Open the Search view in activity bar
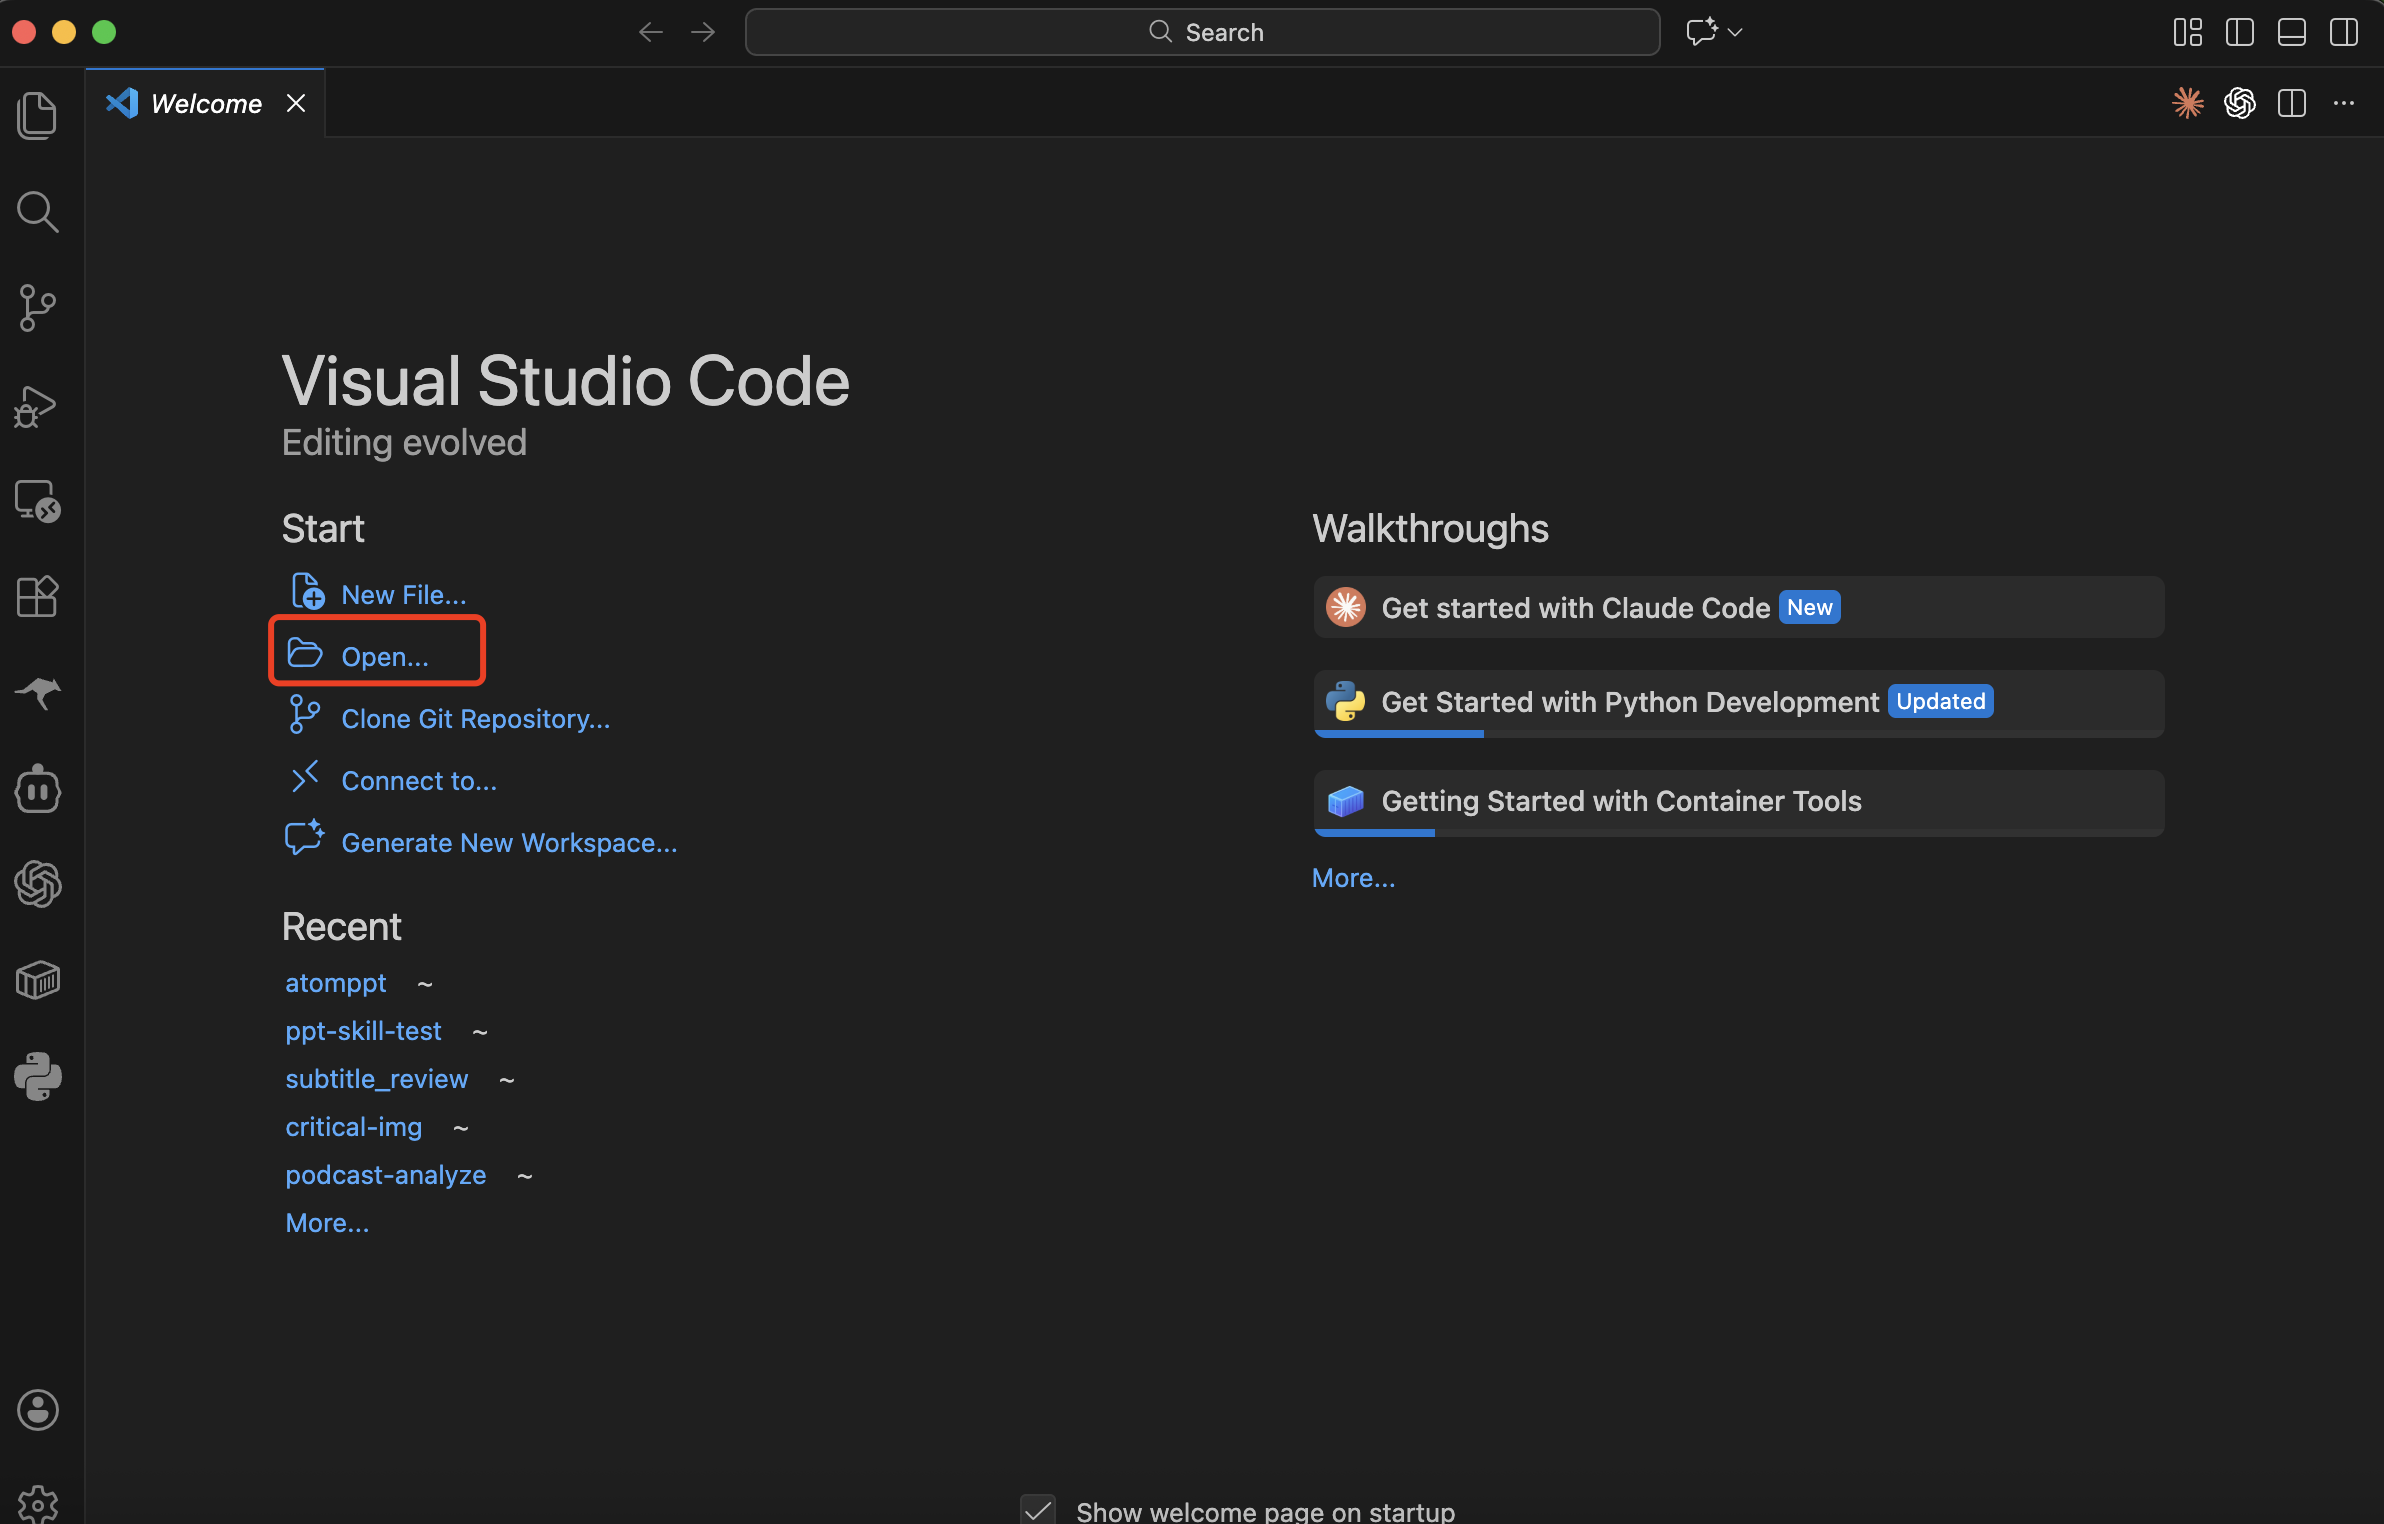This screenshot has height=1524, width=2384. pyautogui.click(x=38, y=211)
